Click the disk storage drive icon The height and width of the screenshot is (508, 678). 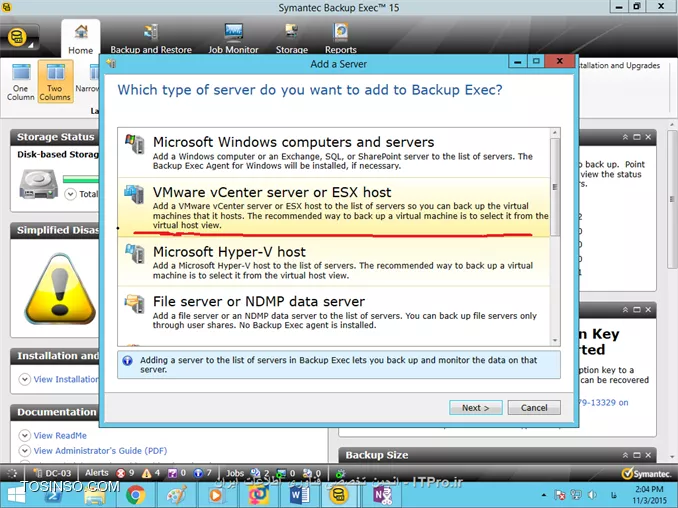coord(38,184)
